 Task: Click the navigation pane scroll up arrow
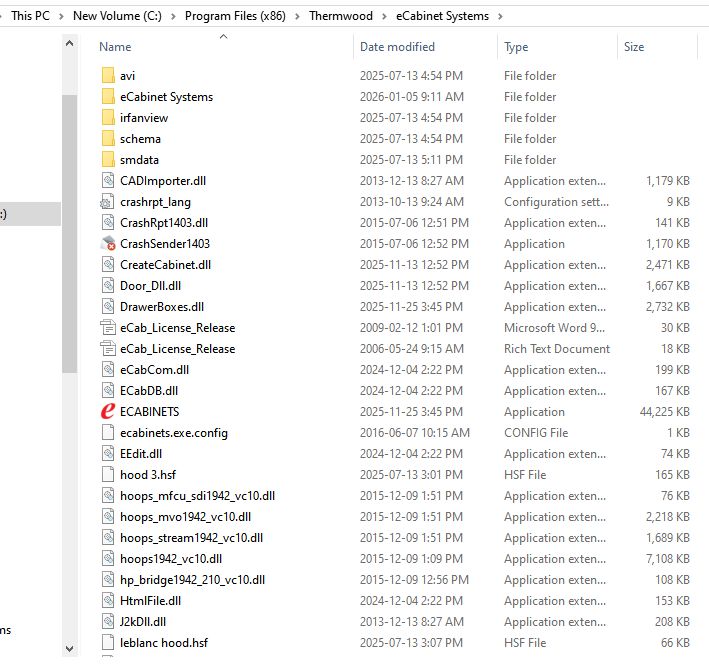click(69, 45)
